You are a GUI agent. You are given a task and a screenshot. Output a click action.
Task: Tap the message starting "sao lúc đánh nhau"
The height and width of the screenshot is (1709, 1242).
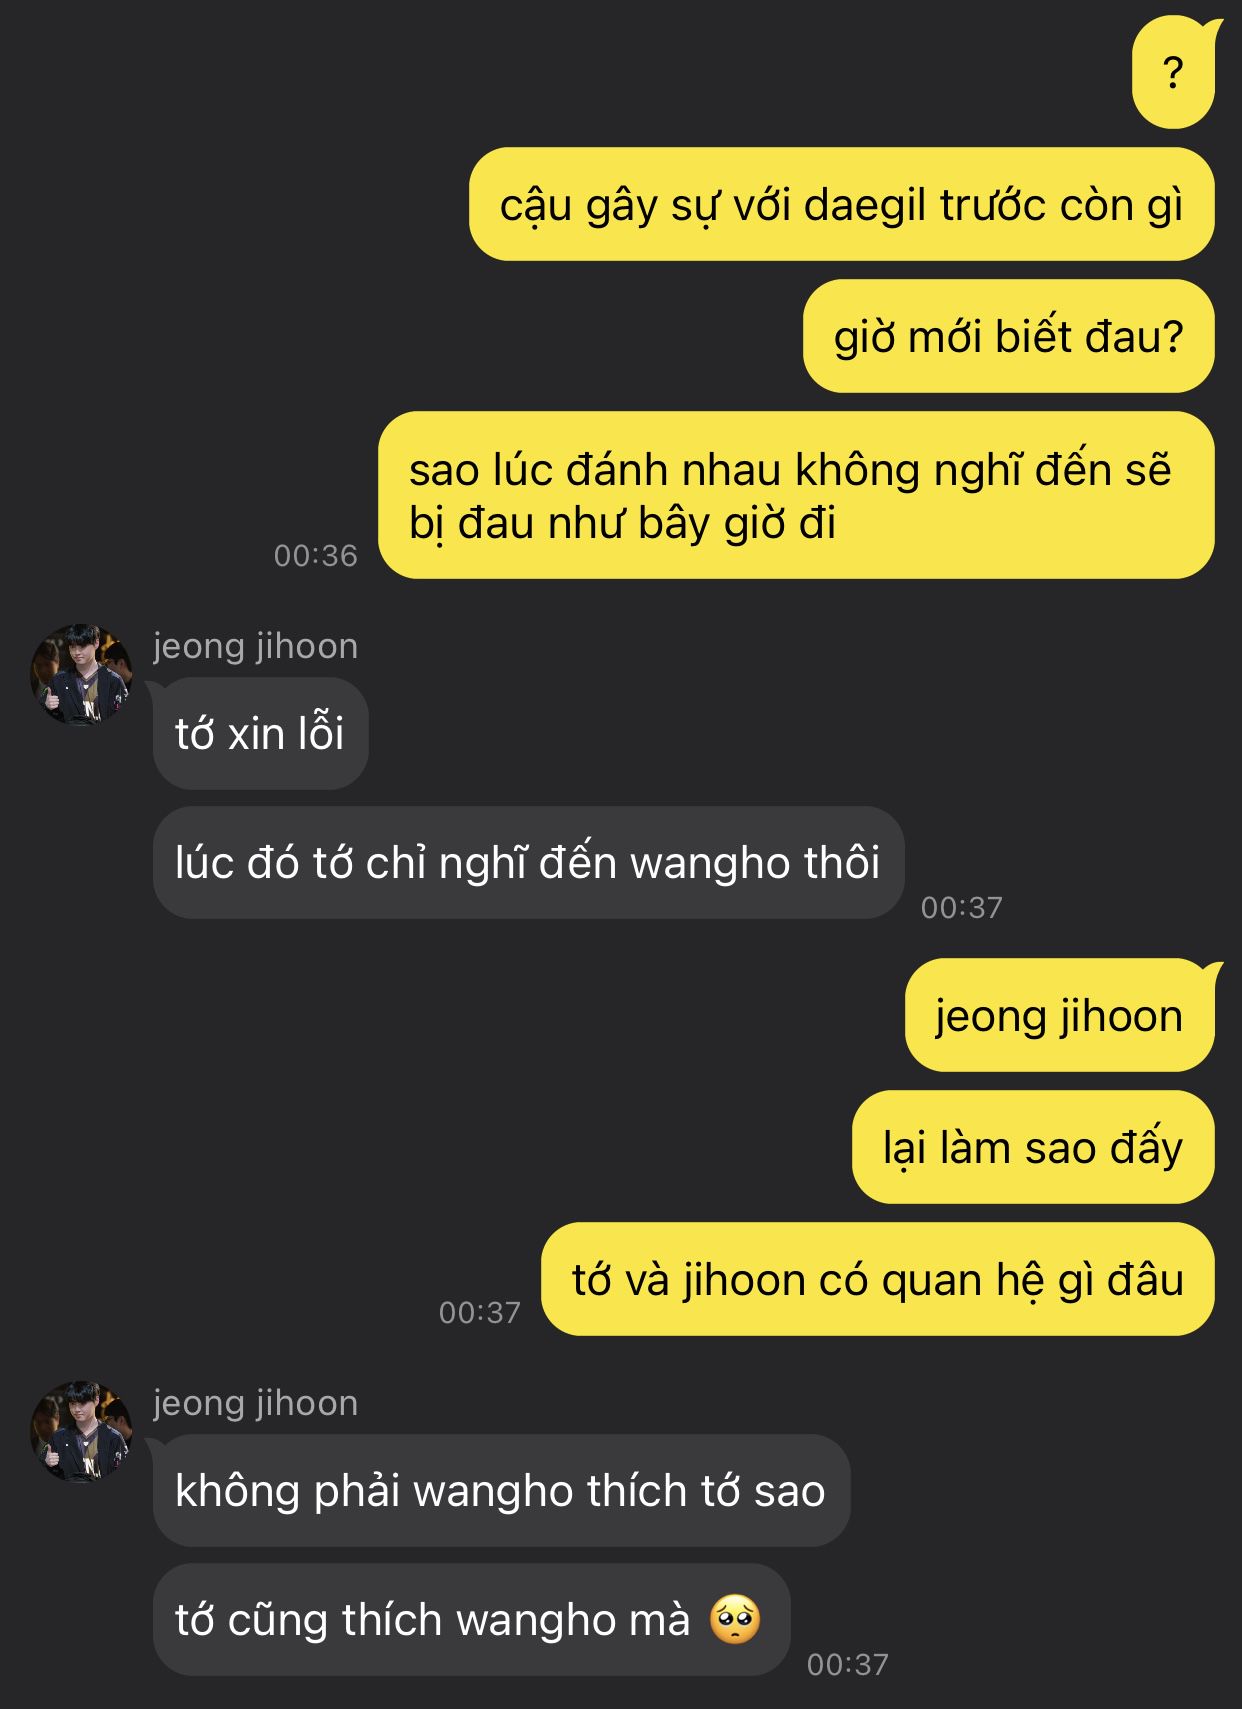[796, 496]
